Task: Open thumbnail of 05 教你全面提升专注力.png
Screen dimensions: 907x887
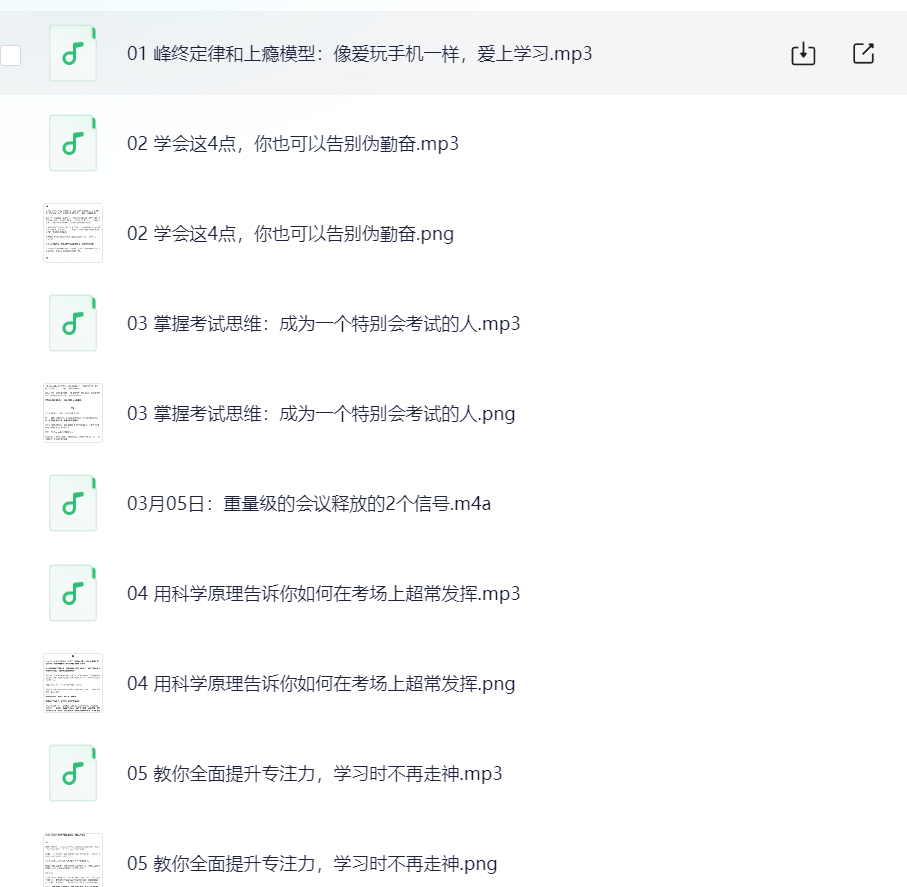Action: [73, 860]
